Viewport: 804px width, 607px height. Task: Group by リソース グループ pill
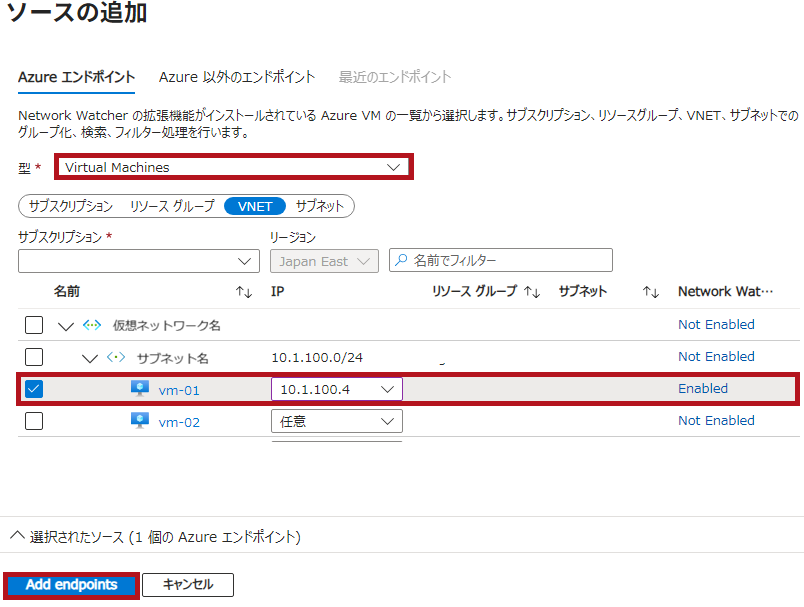click(172, 206)
